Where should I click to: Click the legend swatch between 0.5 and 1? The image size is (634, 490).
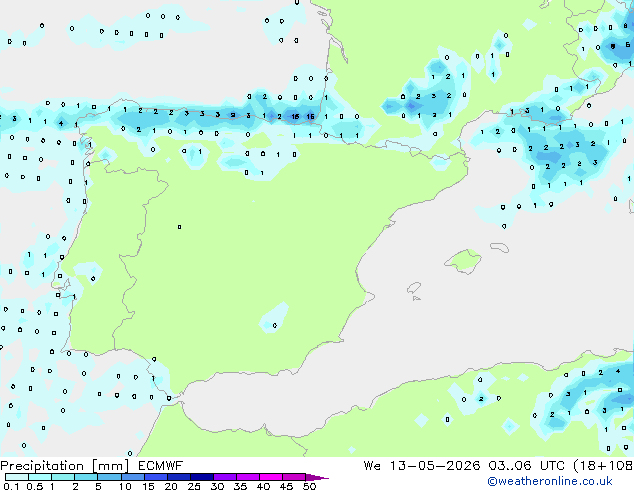[40, 477]
